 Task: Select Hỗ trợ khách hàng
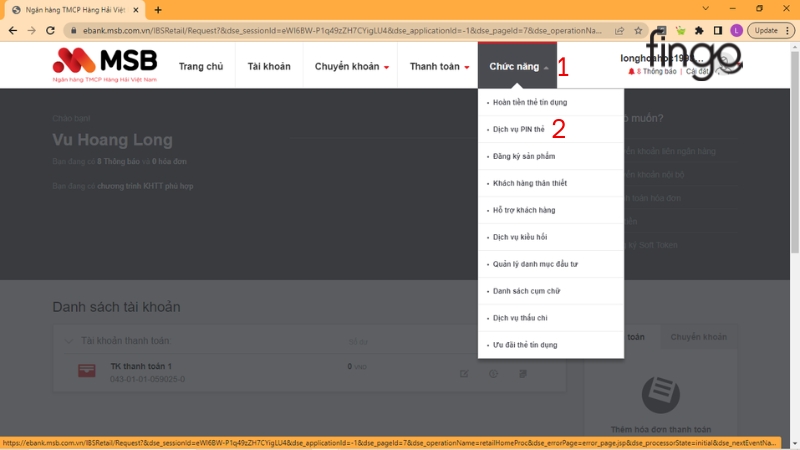point(551,210)
